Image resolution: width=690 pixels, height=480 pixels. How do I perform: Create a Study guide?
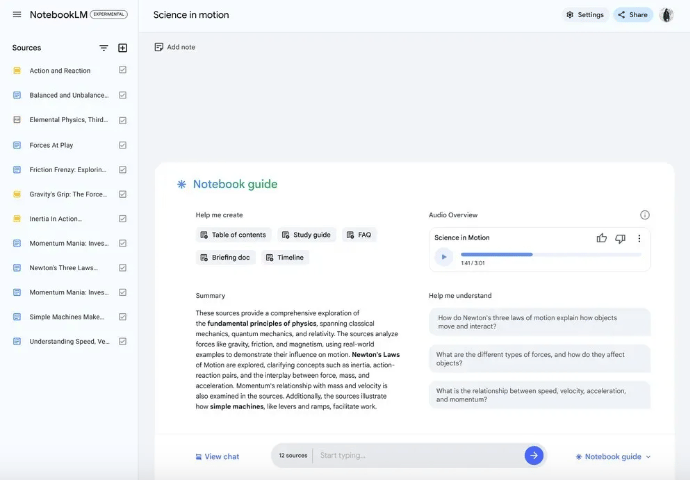[306, 235]
